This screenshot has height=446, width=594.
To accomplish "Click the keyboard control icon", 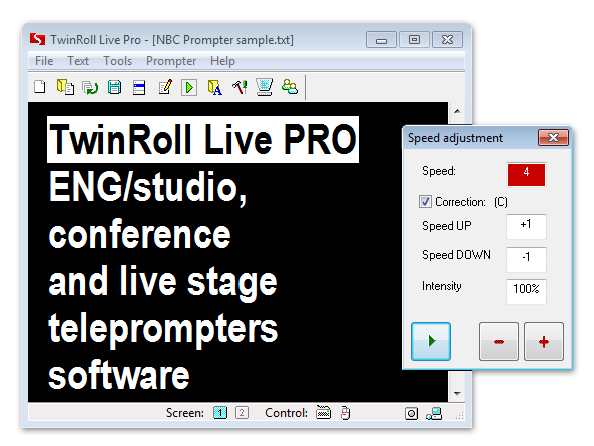I will point(323,413).
